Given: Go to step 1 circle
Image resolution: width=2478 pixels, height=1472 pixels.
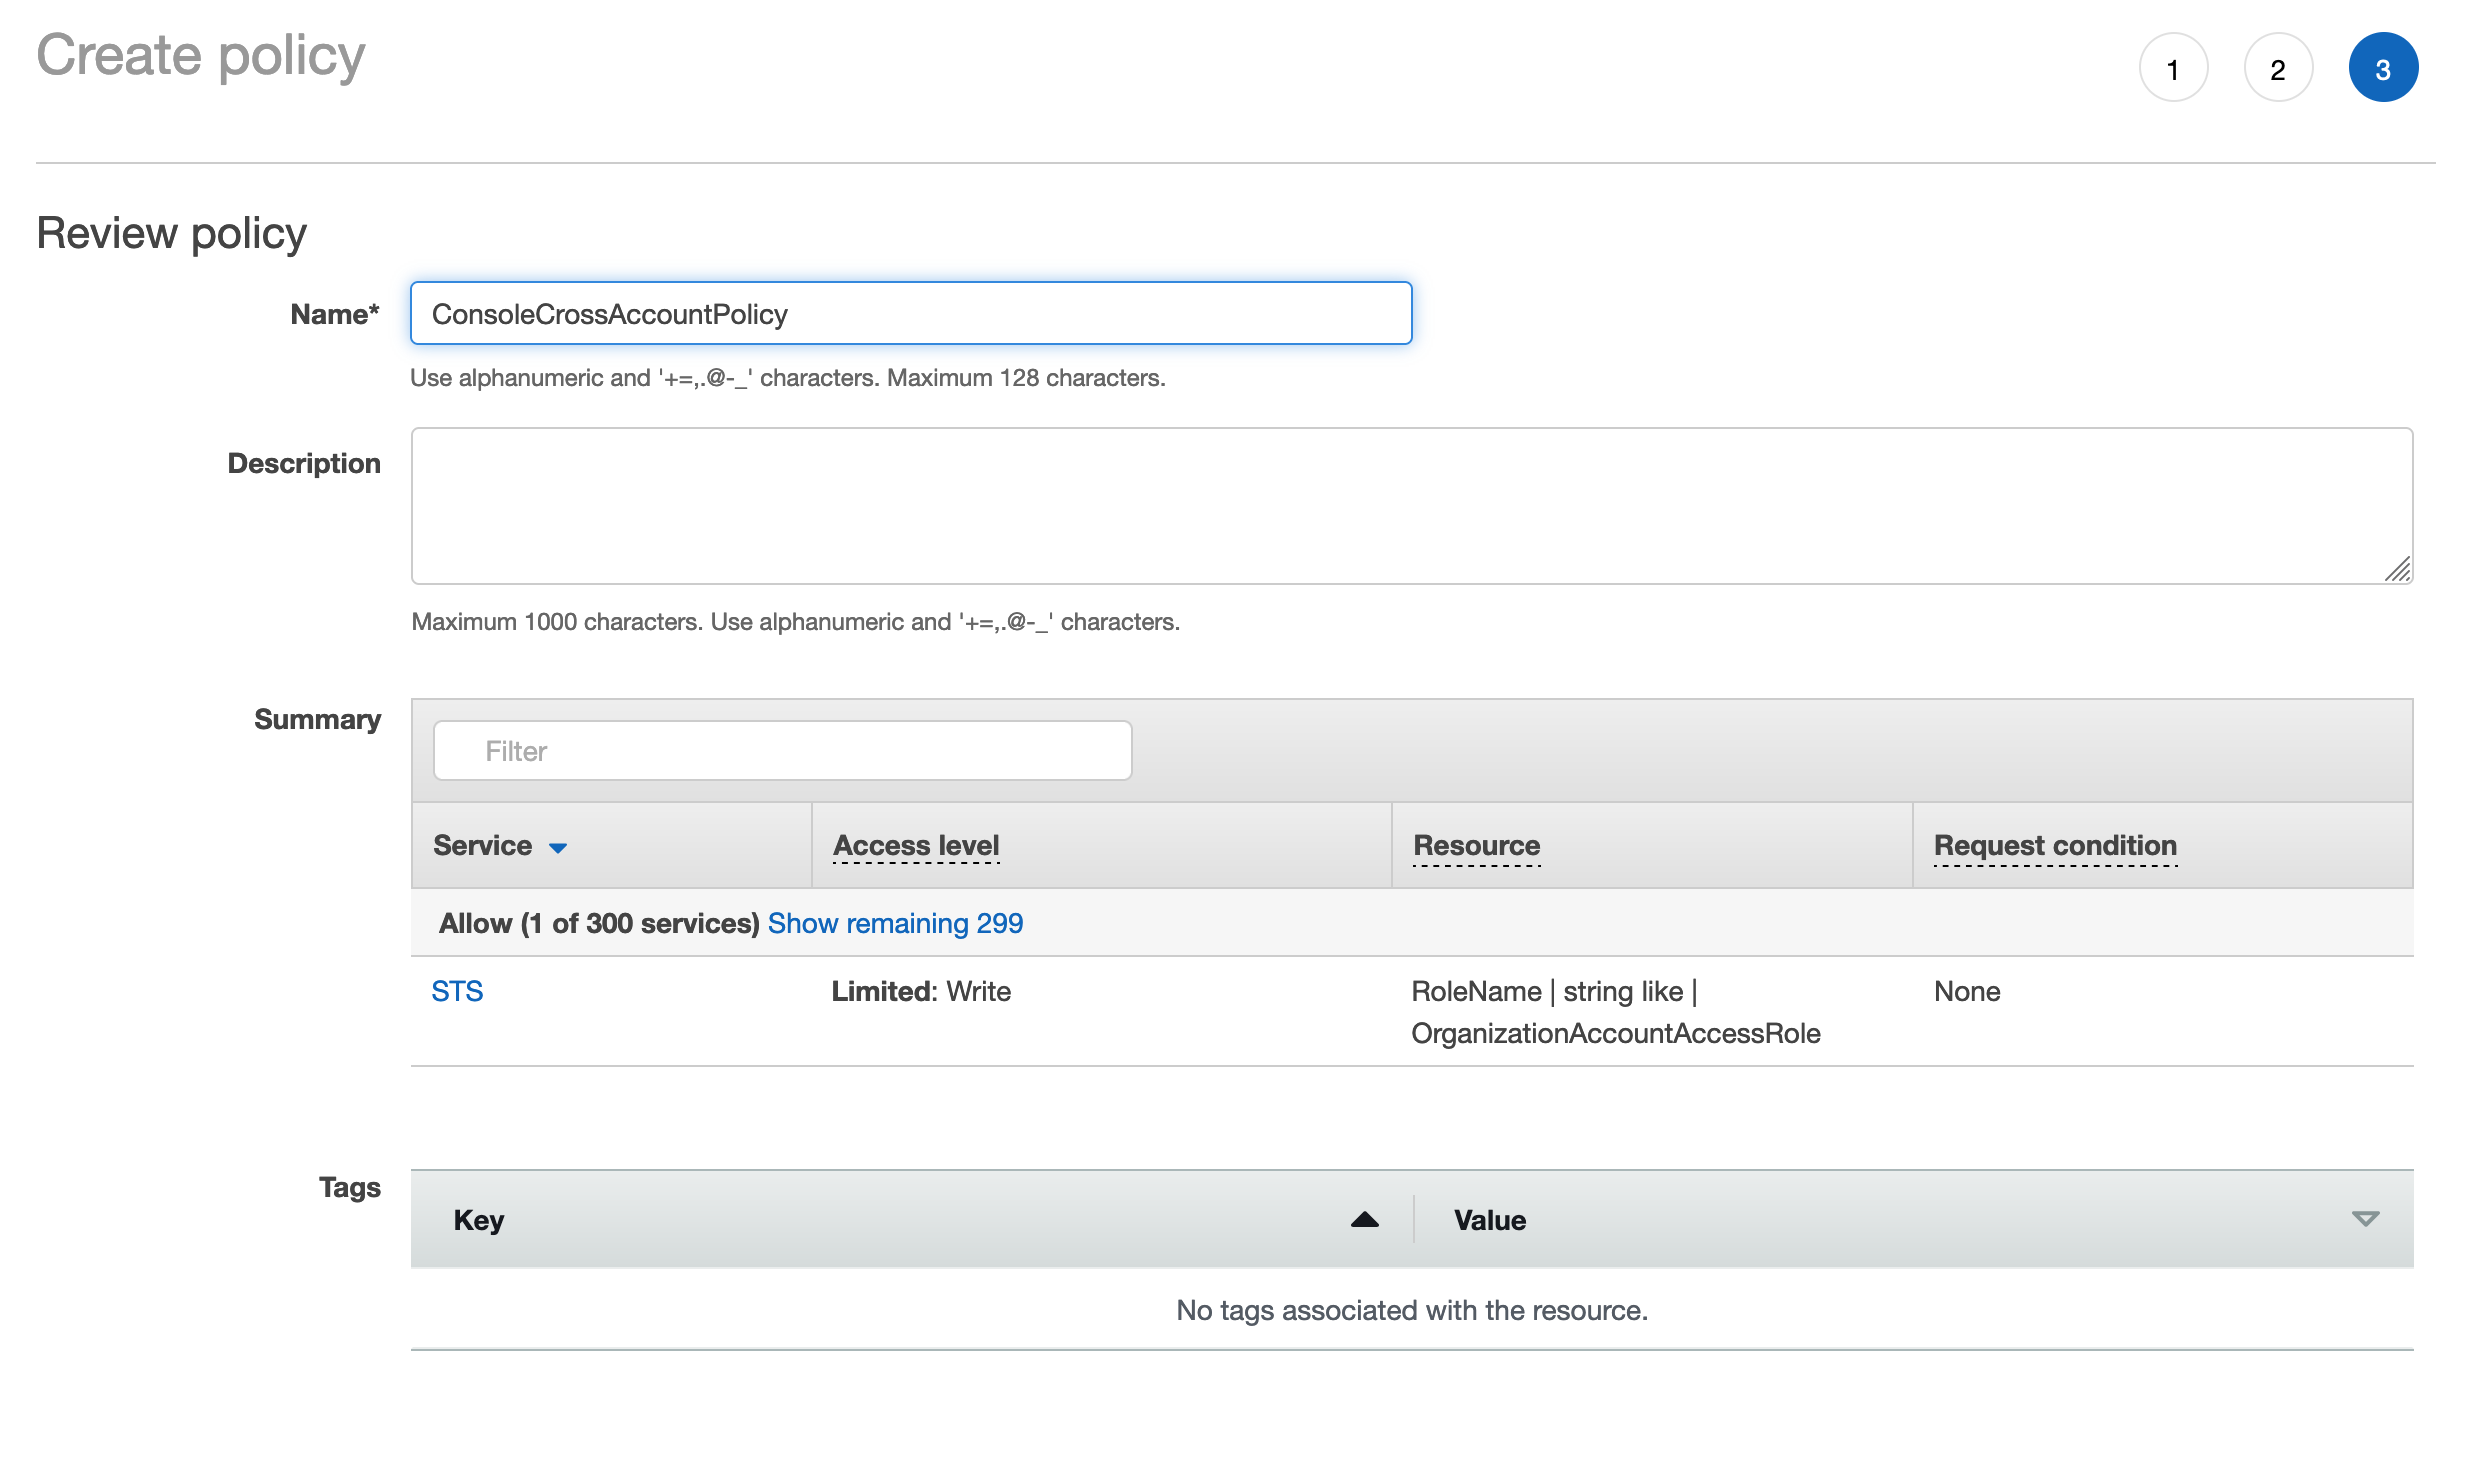Looking at the screenshot, I should pos(2172,69).
